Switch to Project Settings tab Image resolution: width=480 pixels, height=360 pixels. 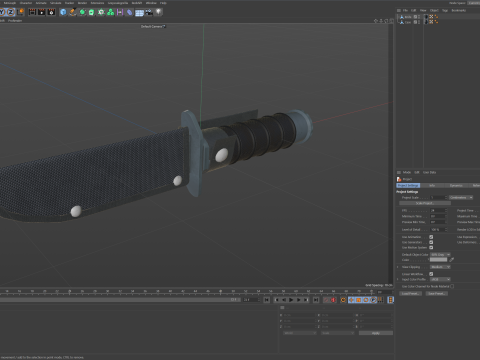[x=408, y=185]
